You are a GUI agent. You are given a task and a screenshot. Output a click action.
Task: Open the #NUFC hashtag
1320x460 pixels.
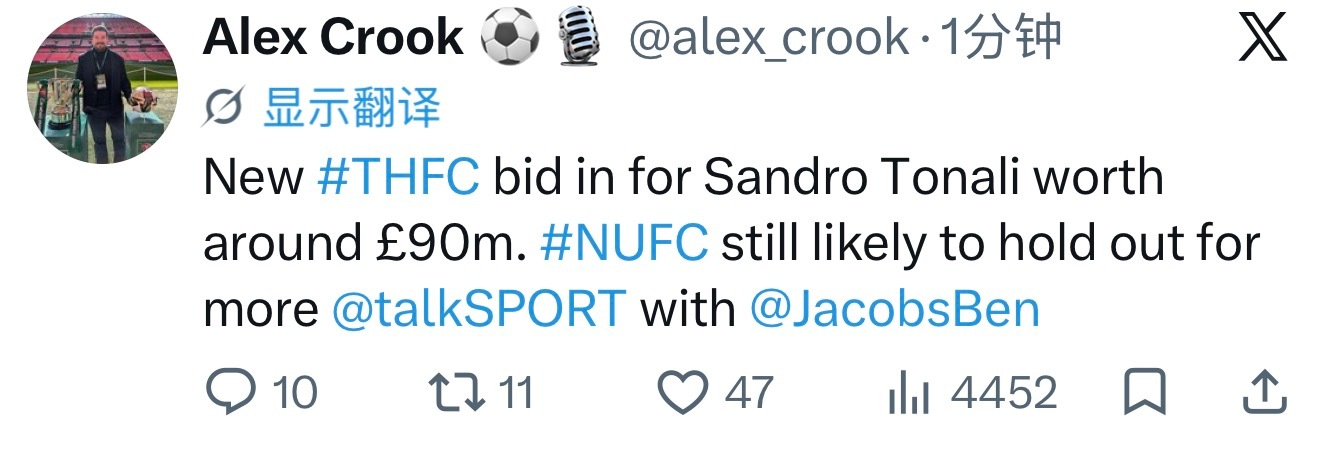tap(624, 243)
